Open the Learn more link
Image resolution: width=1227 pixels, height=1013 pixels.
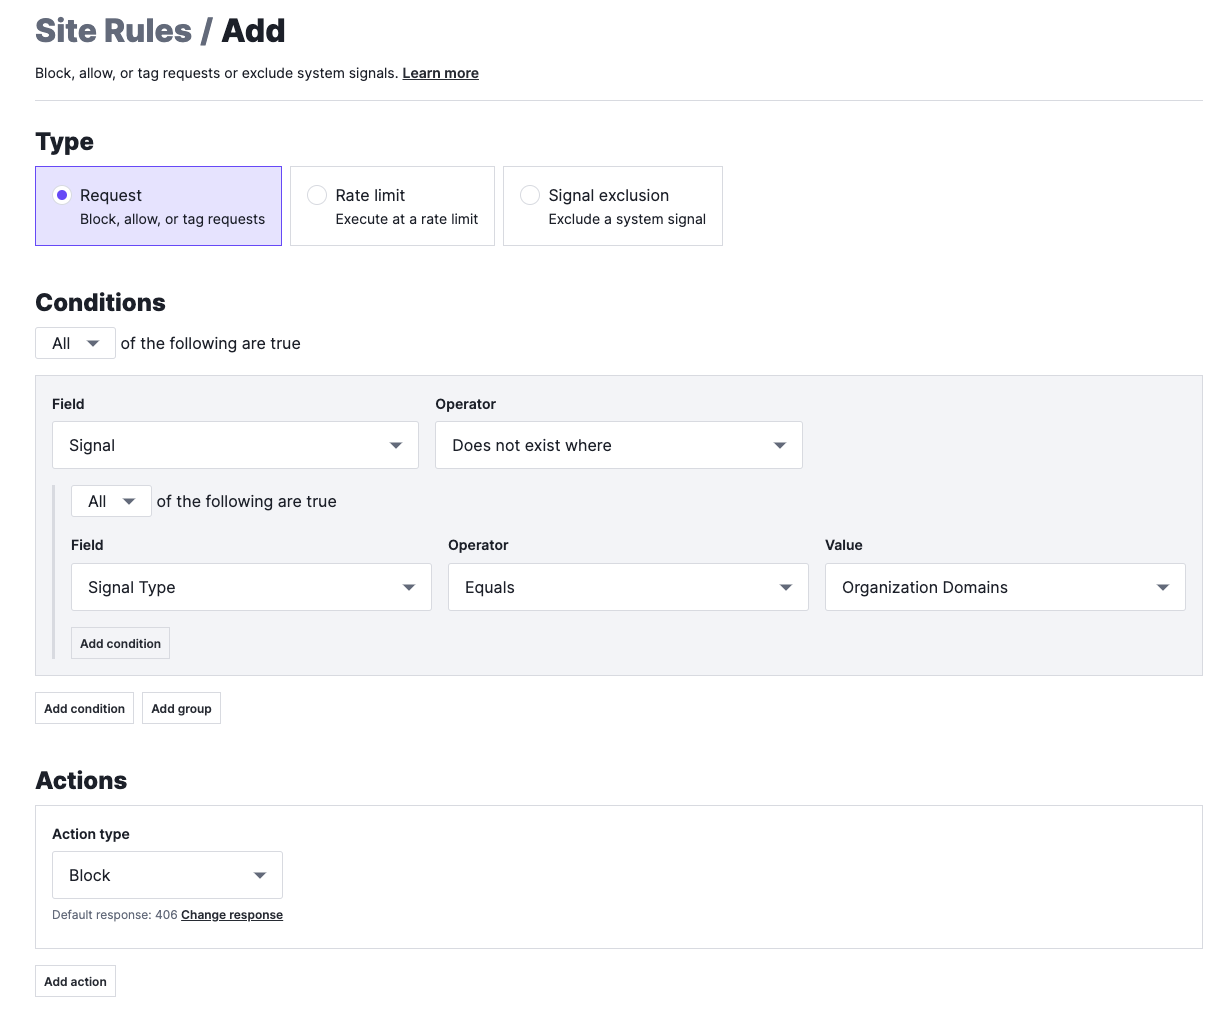pyautogui.click(x=440, y=73)
